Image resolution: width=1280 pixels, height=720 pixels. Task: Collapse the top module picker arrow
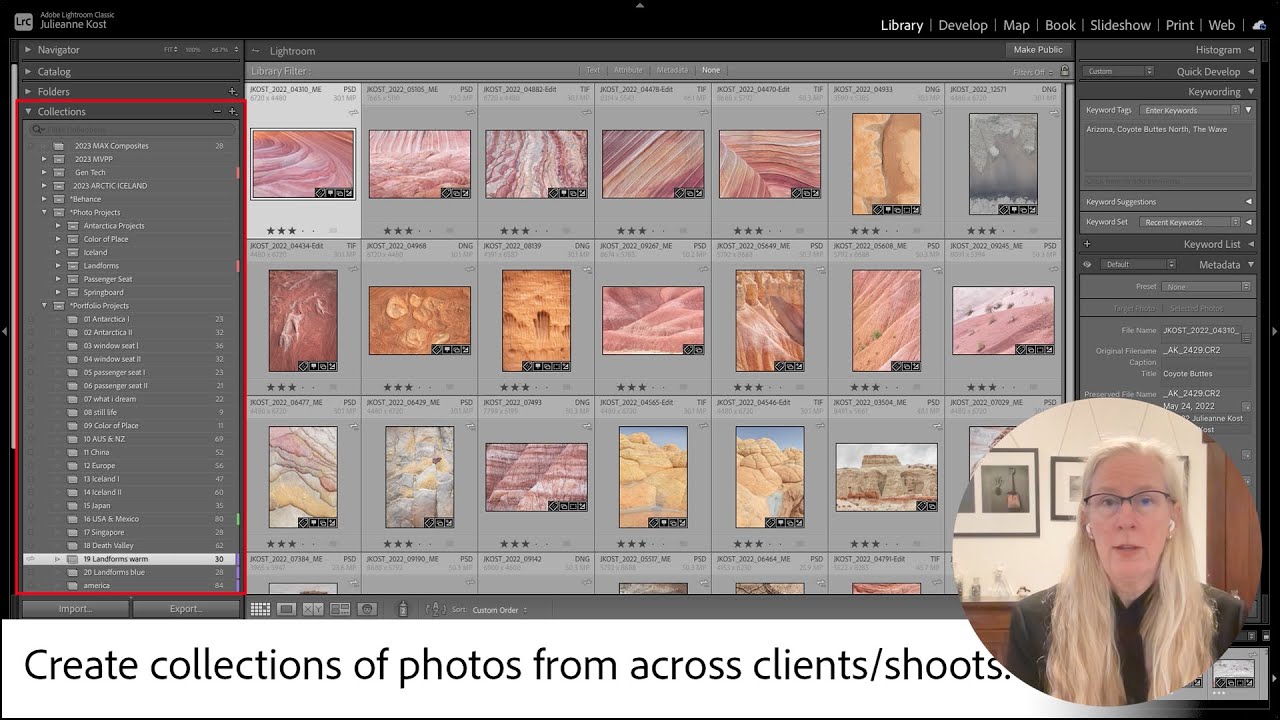pyautogui.click(x=640, y=5)
